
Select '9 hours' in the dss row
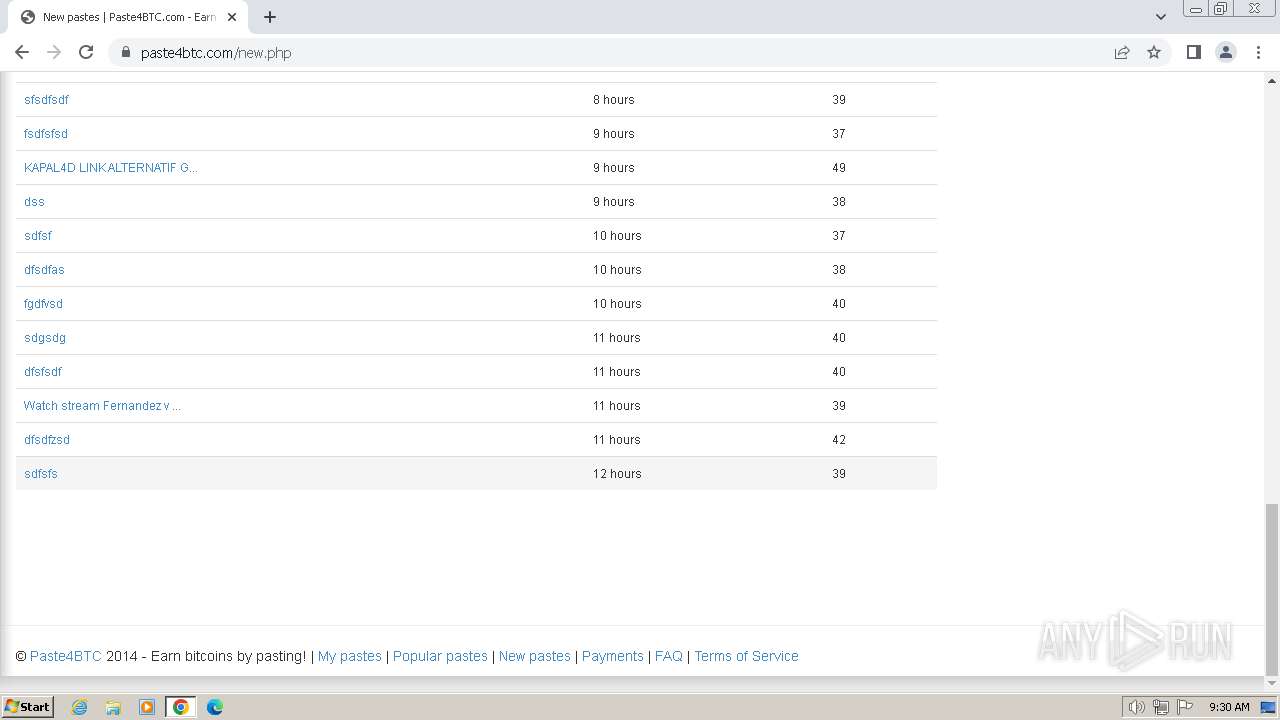[x=613, y=202]
